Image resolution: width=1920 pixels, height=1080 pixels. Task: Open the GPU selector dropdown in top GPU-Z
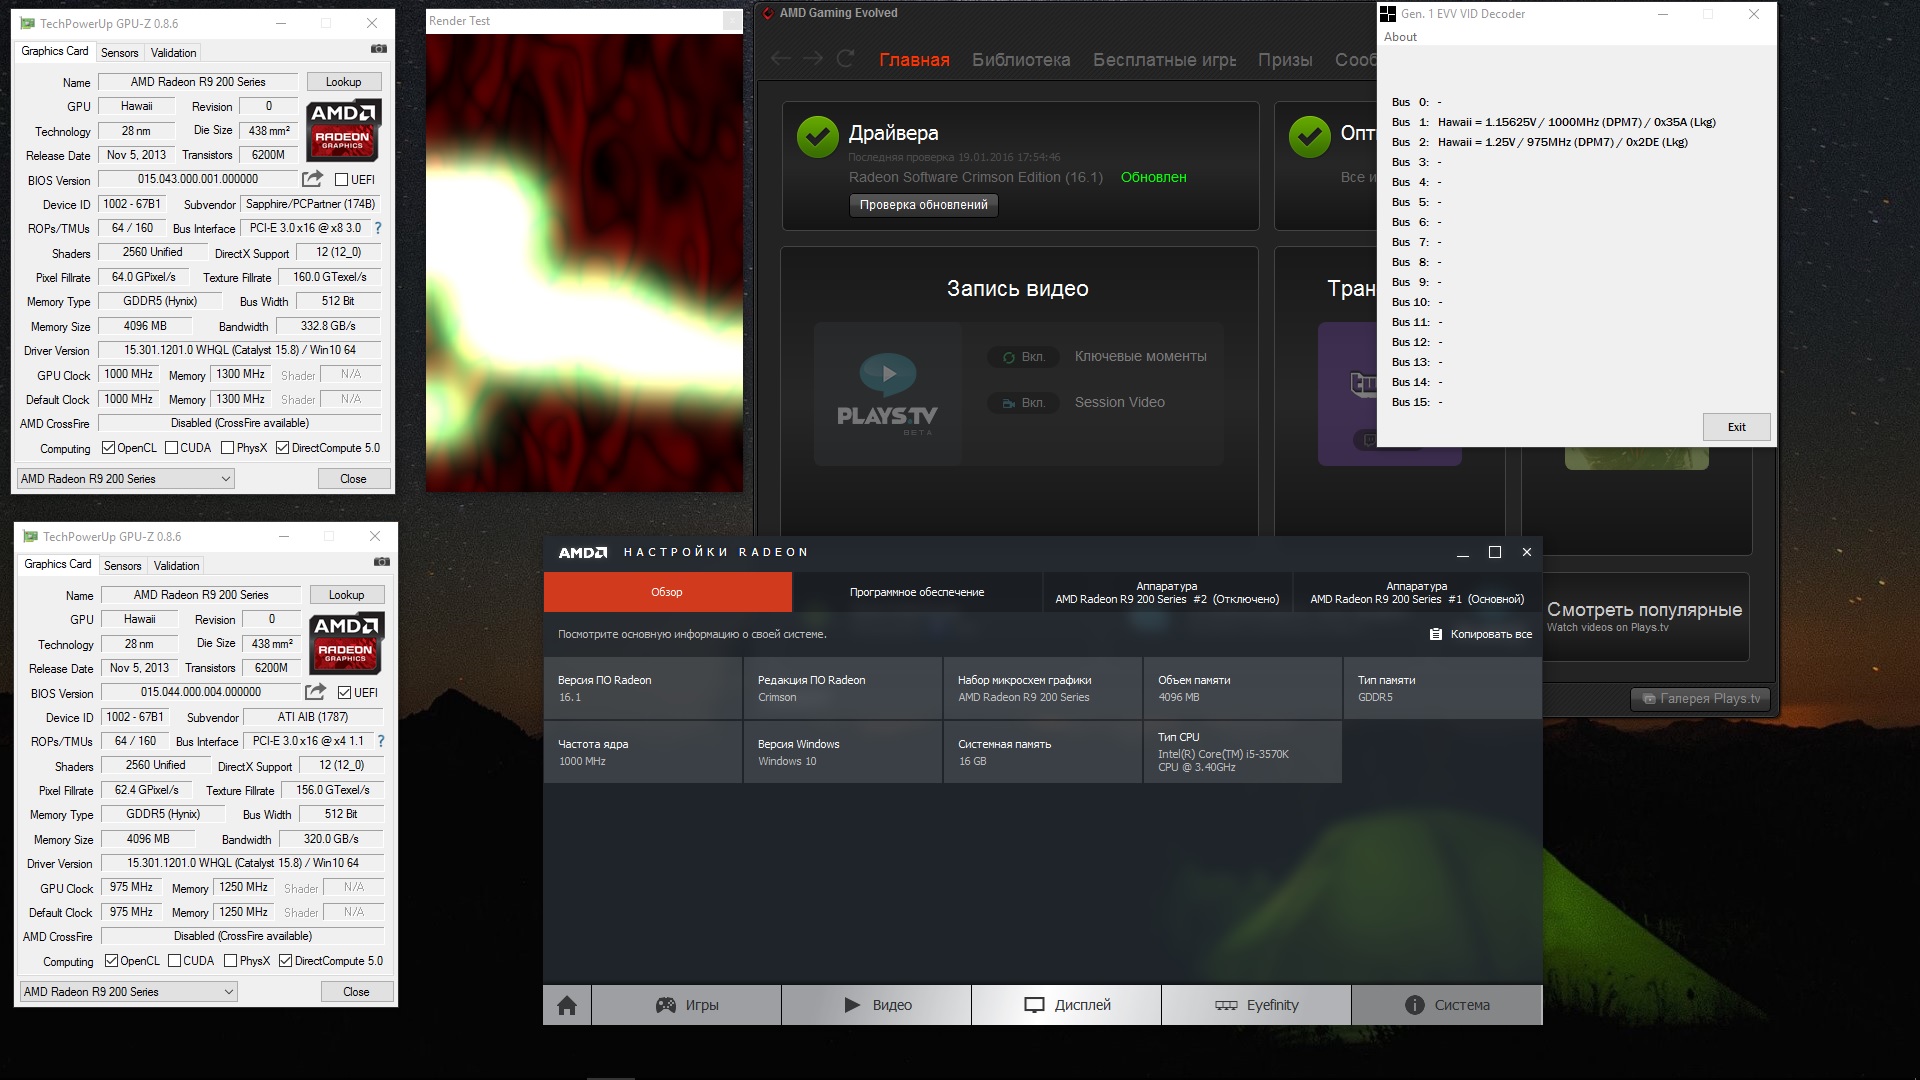[125, 479]
